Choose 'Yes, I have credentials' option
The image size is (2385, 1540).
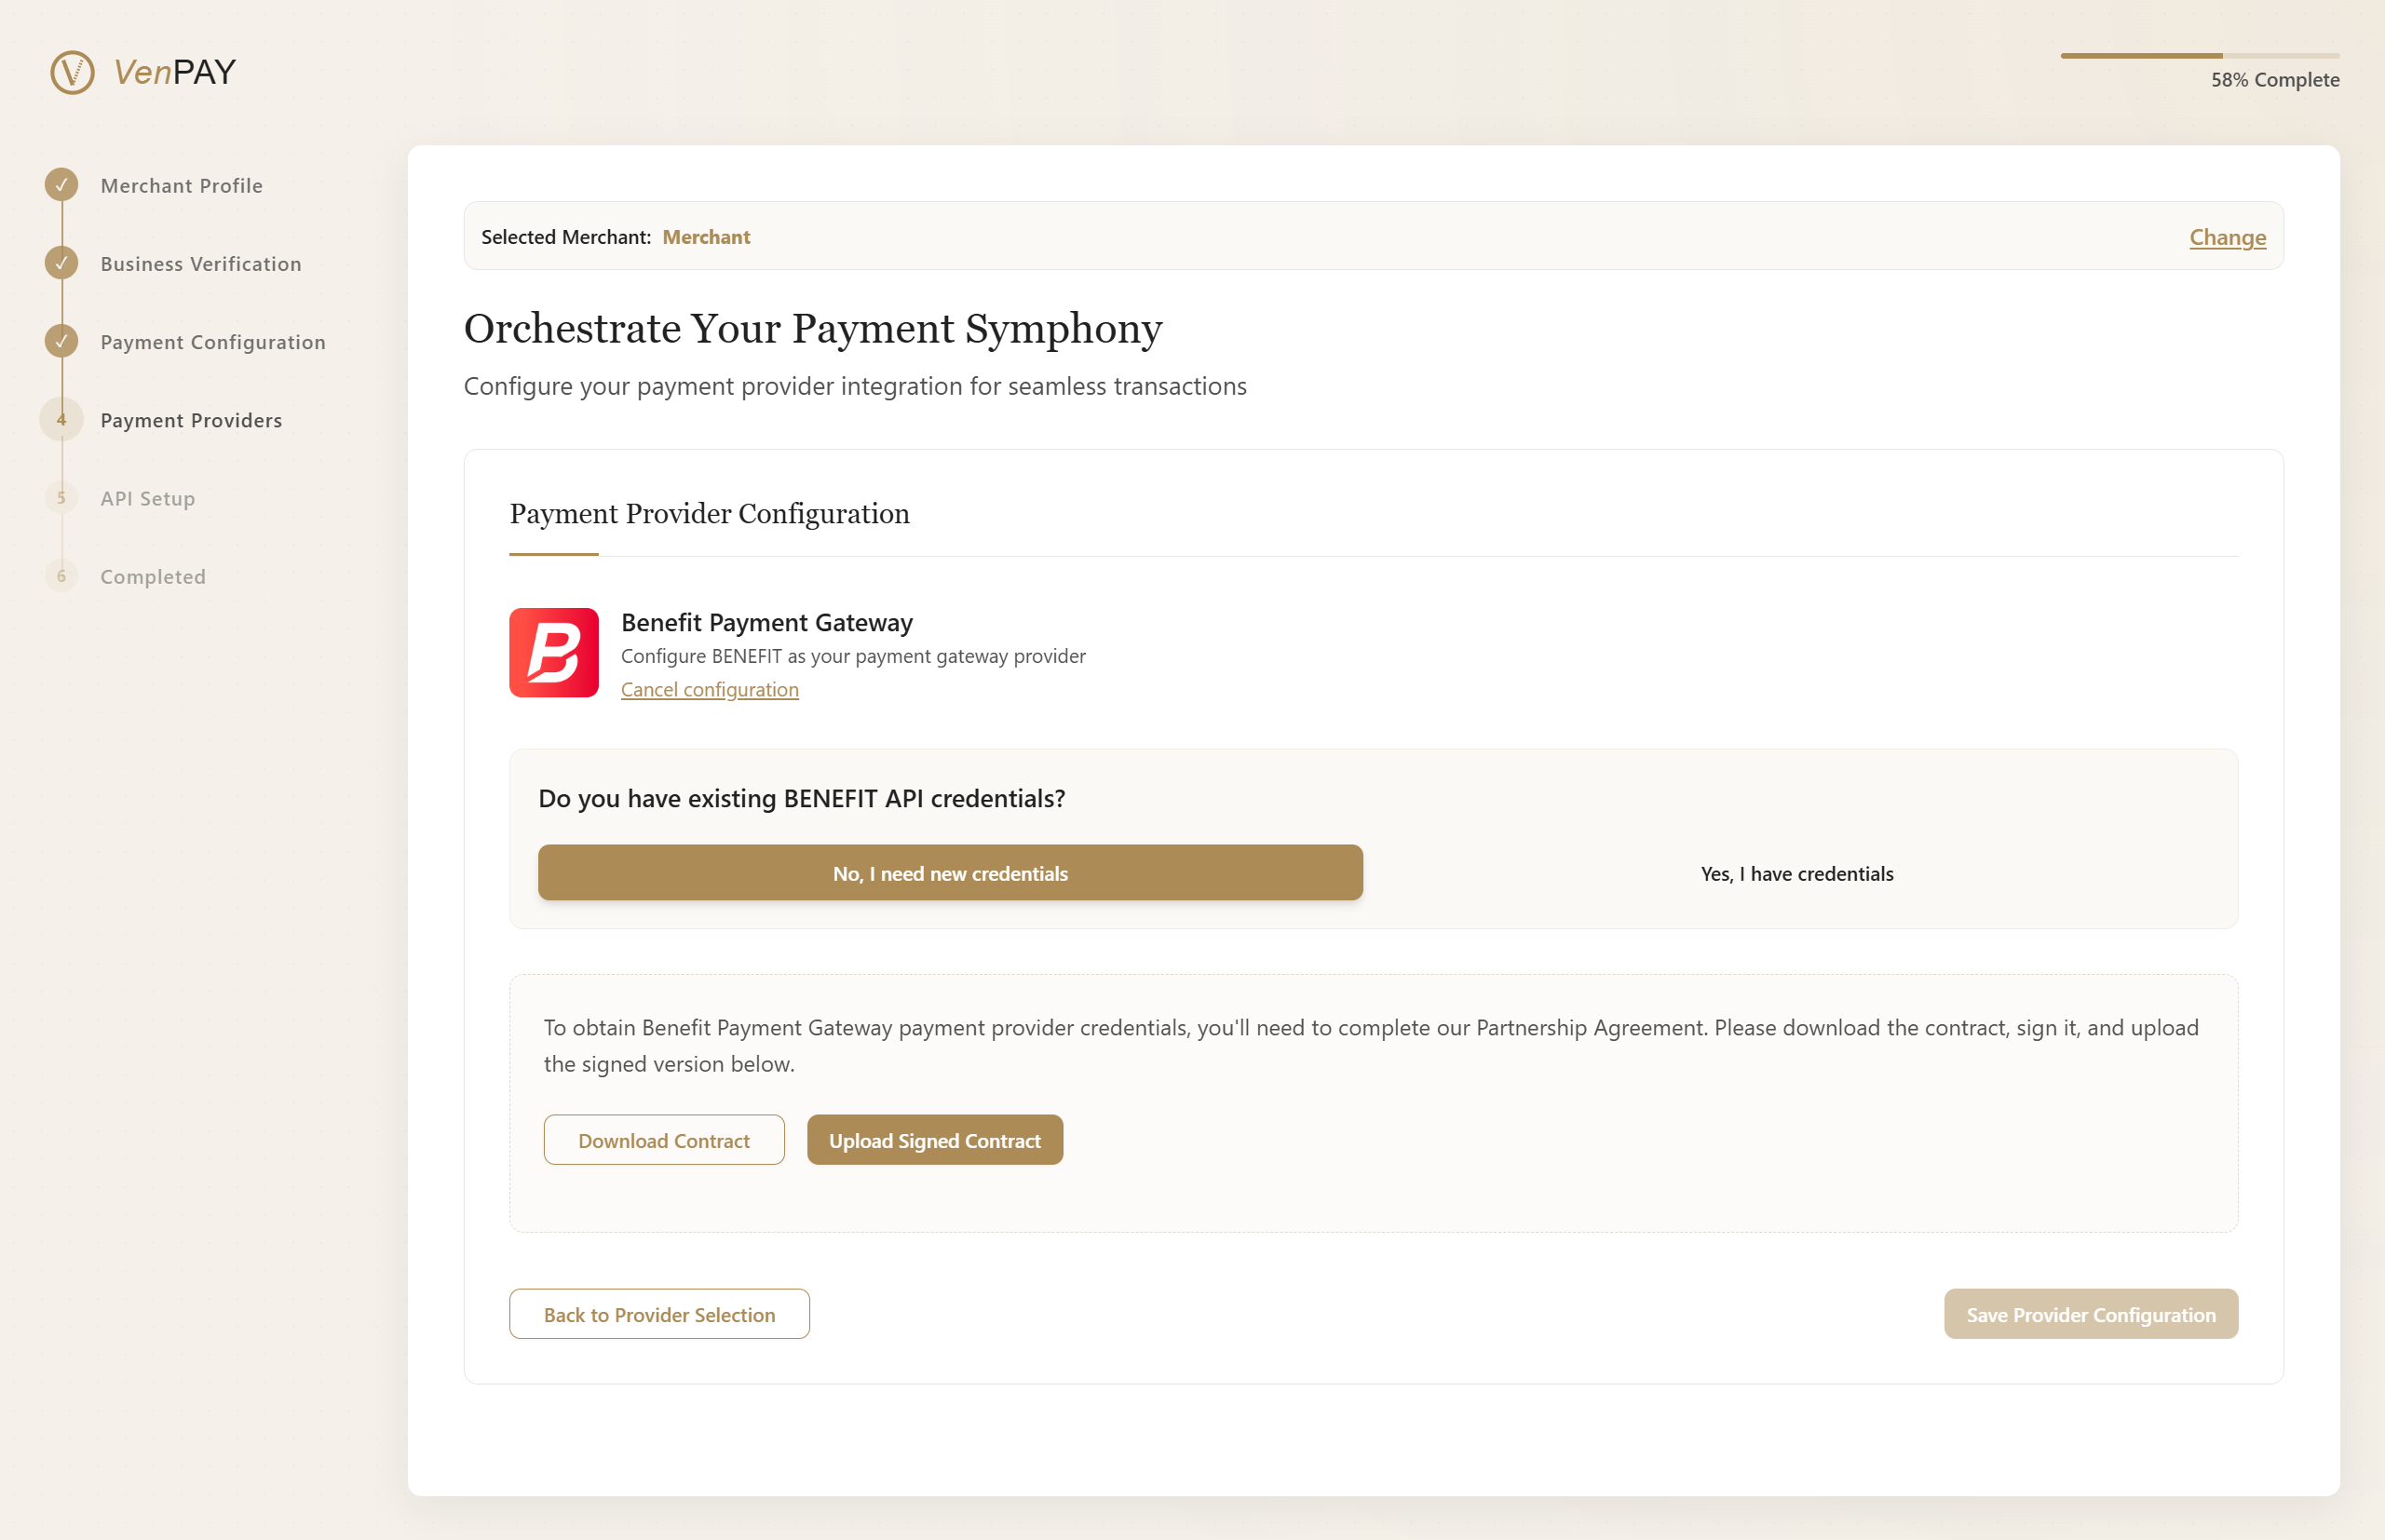[x=1797, y=873]
